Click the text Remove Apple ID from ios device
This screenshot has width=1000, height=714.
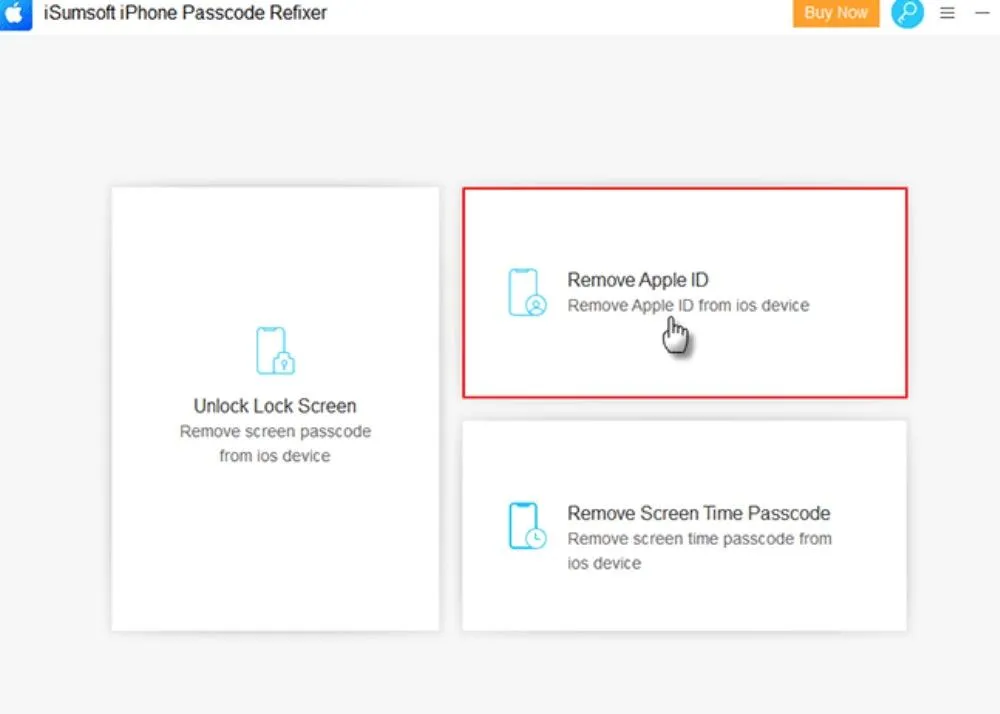click(x=689, y=306)
